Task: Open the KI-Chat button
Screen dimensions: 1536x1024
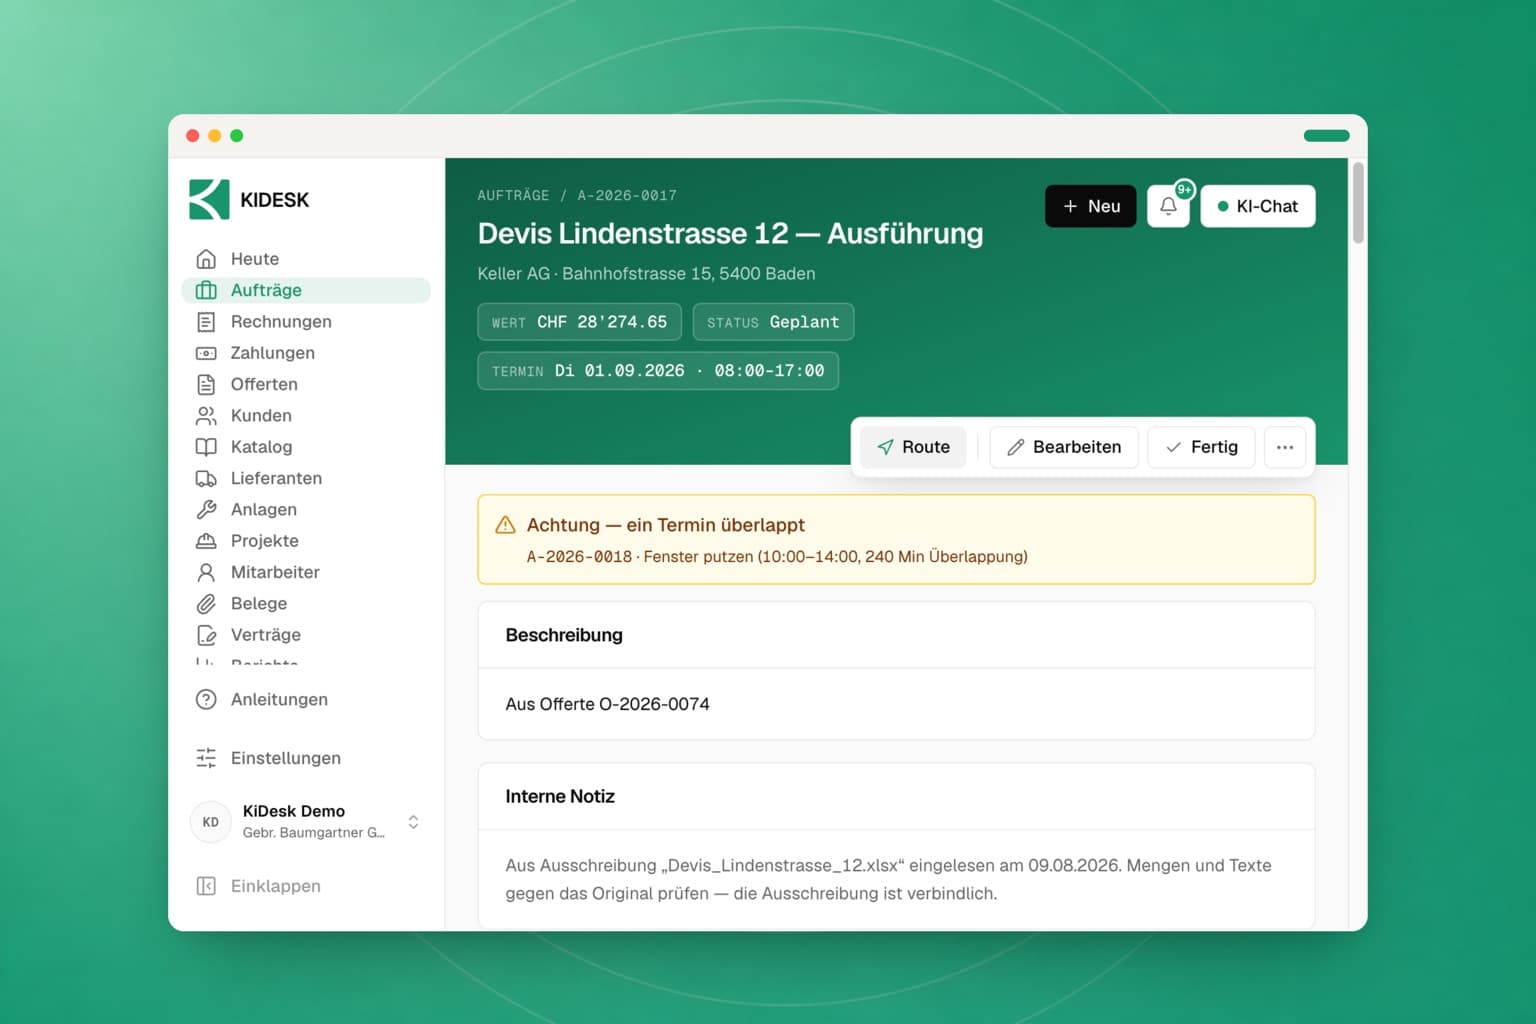Action: (1258, 206)
